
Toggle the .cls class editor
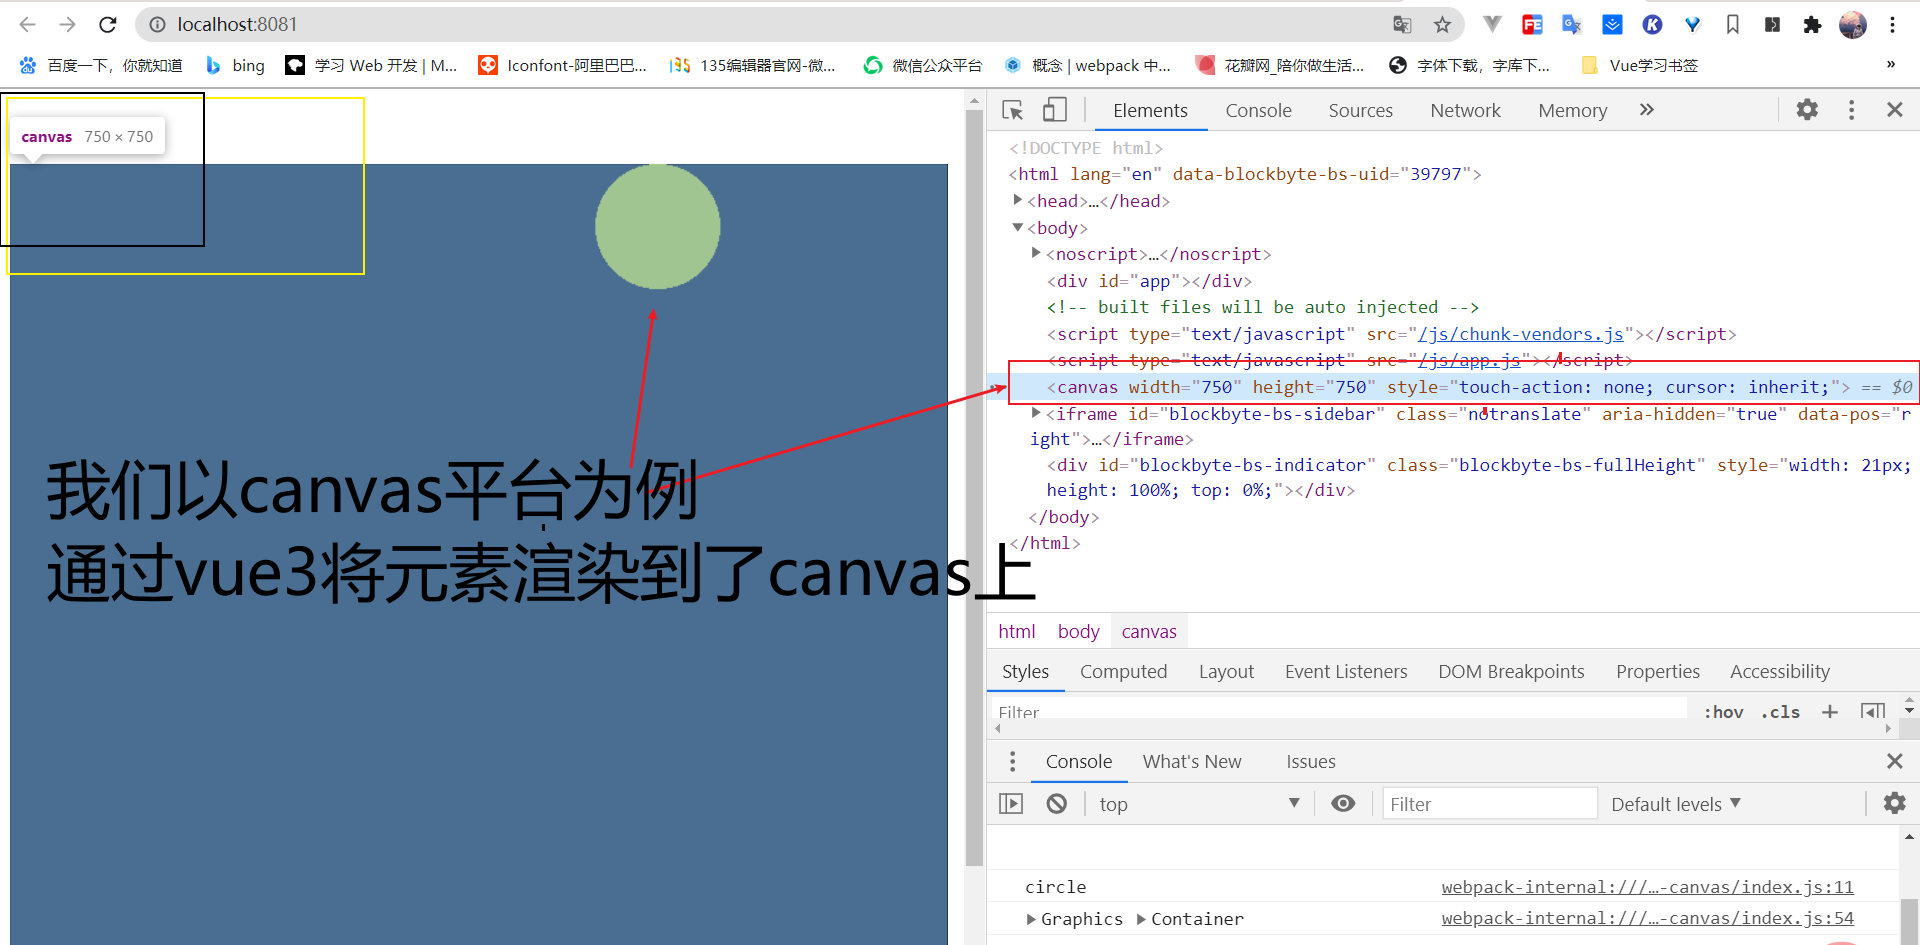[x=1780, y=712]
